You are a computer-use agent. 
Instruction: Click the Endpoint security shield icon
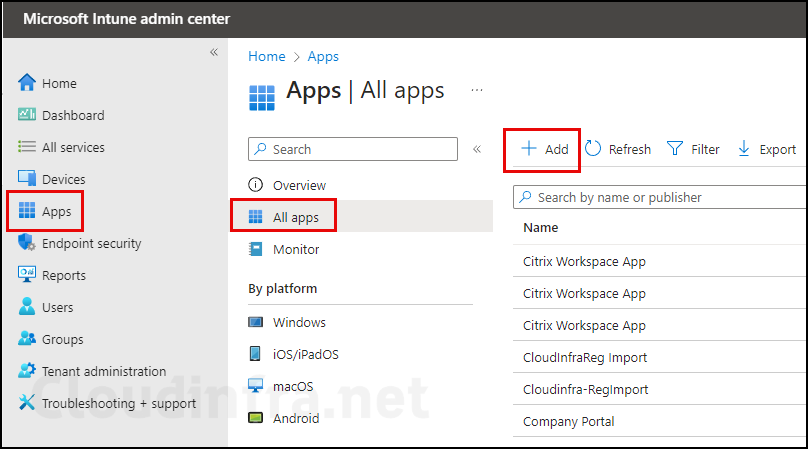[x=27, y=243]
